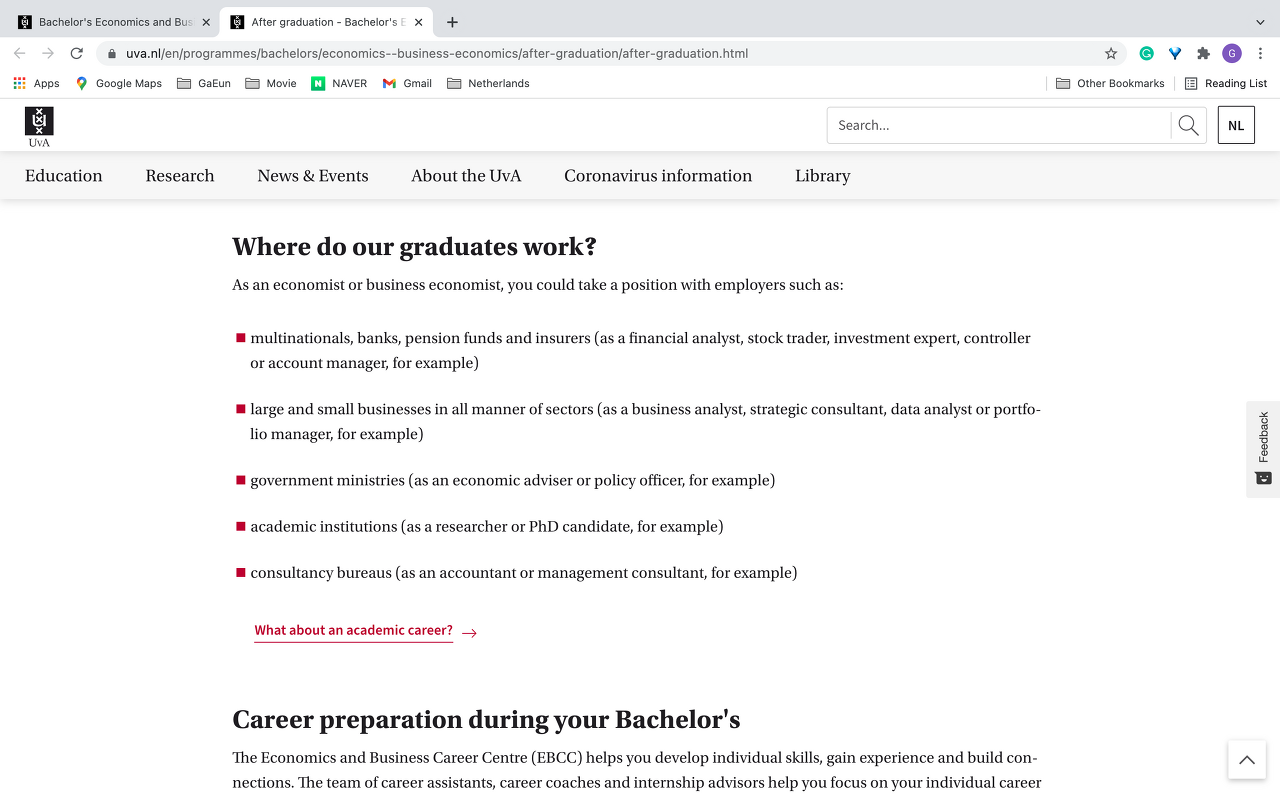The height and width of the screenshot is (800, 1280).
Task: Click the 'Where do our graduates work?' heading
Action: (414, 247)
